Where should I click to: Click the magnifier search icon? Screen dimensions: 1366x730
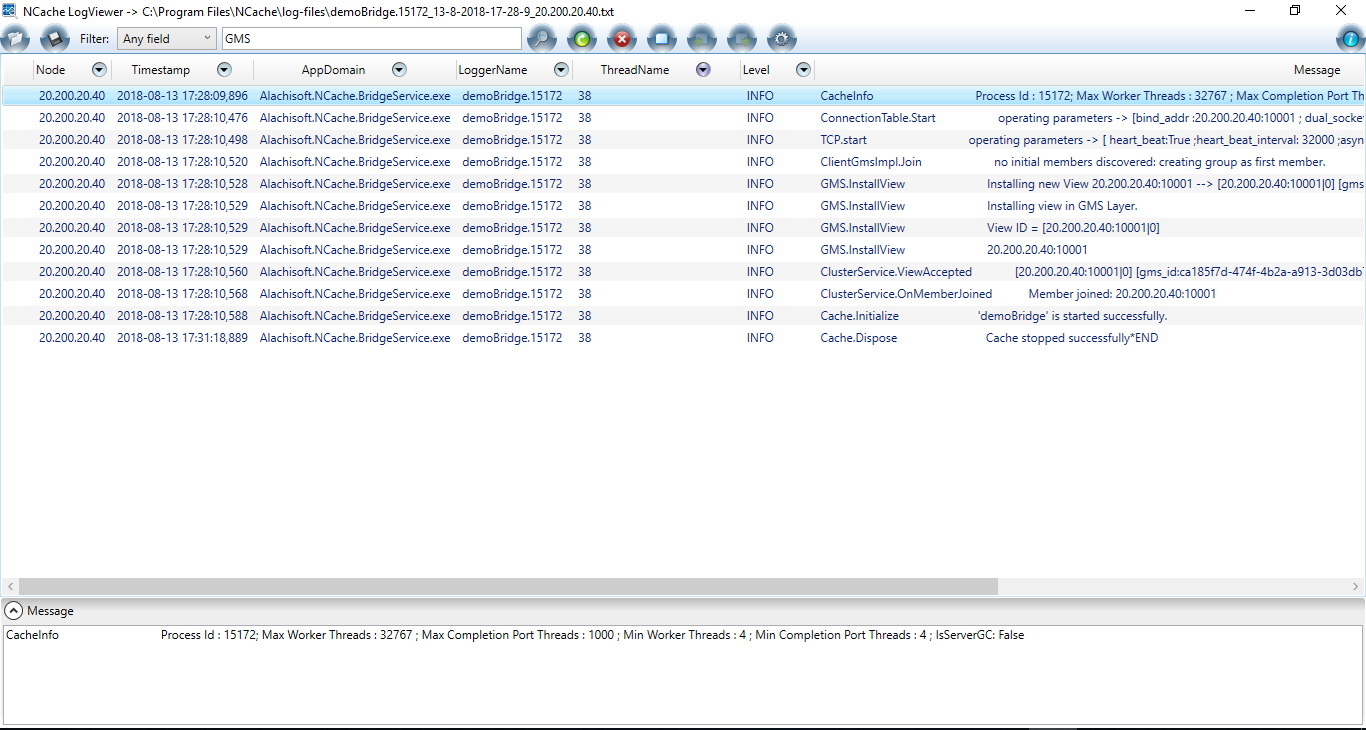coord(542,39)
